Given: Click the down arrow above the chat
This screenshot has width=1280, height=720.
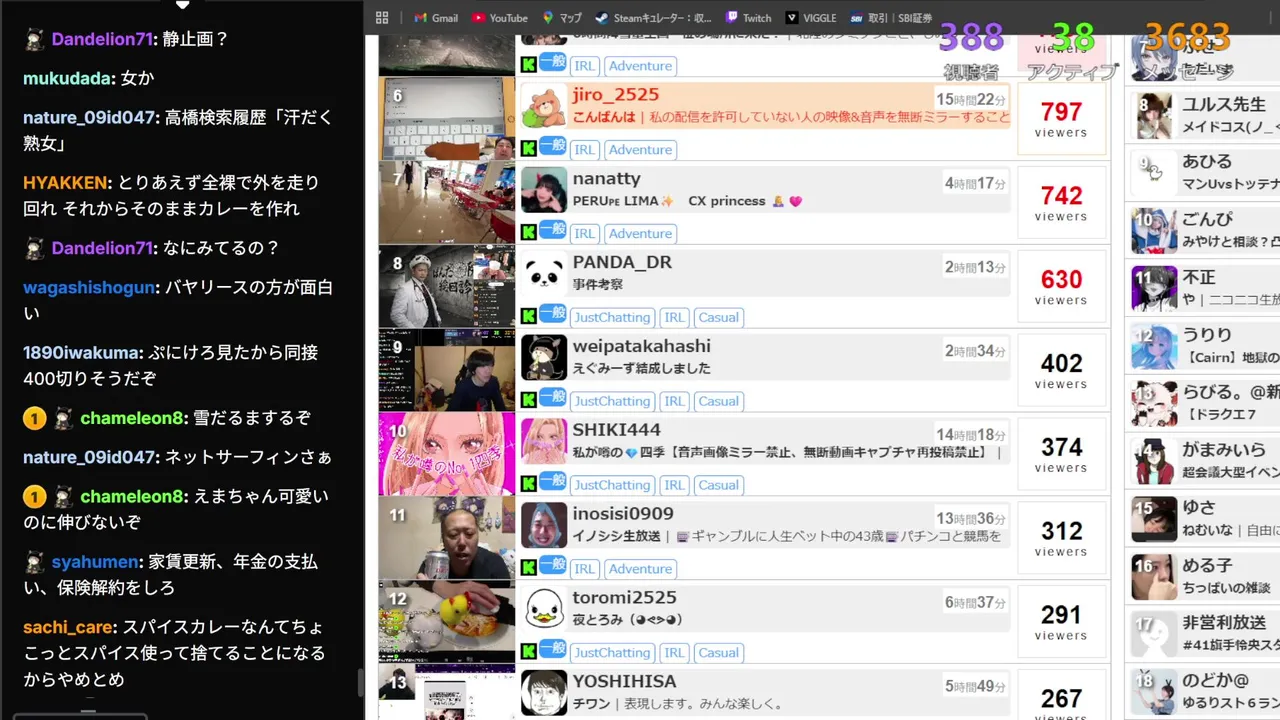Looking at the screenshot, I should click(182, 5).
